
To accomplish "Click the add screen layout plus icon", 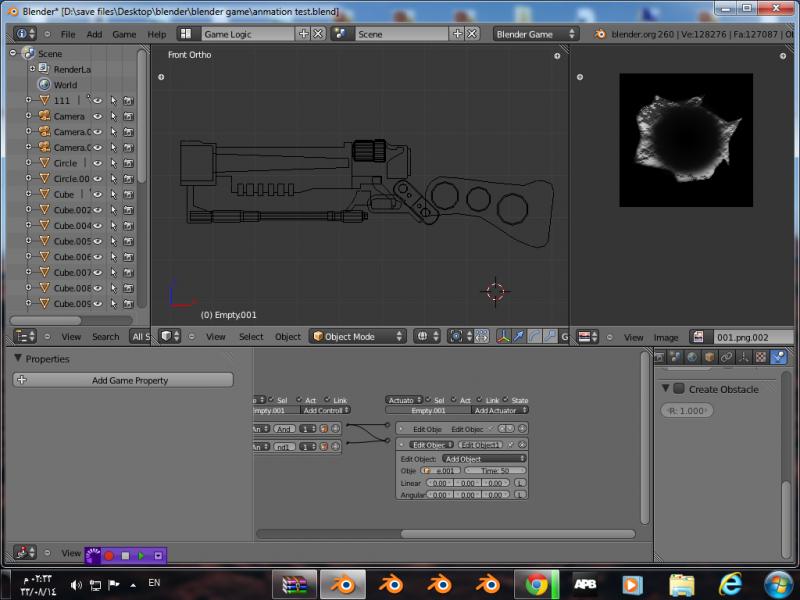I will (303, 34).
